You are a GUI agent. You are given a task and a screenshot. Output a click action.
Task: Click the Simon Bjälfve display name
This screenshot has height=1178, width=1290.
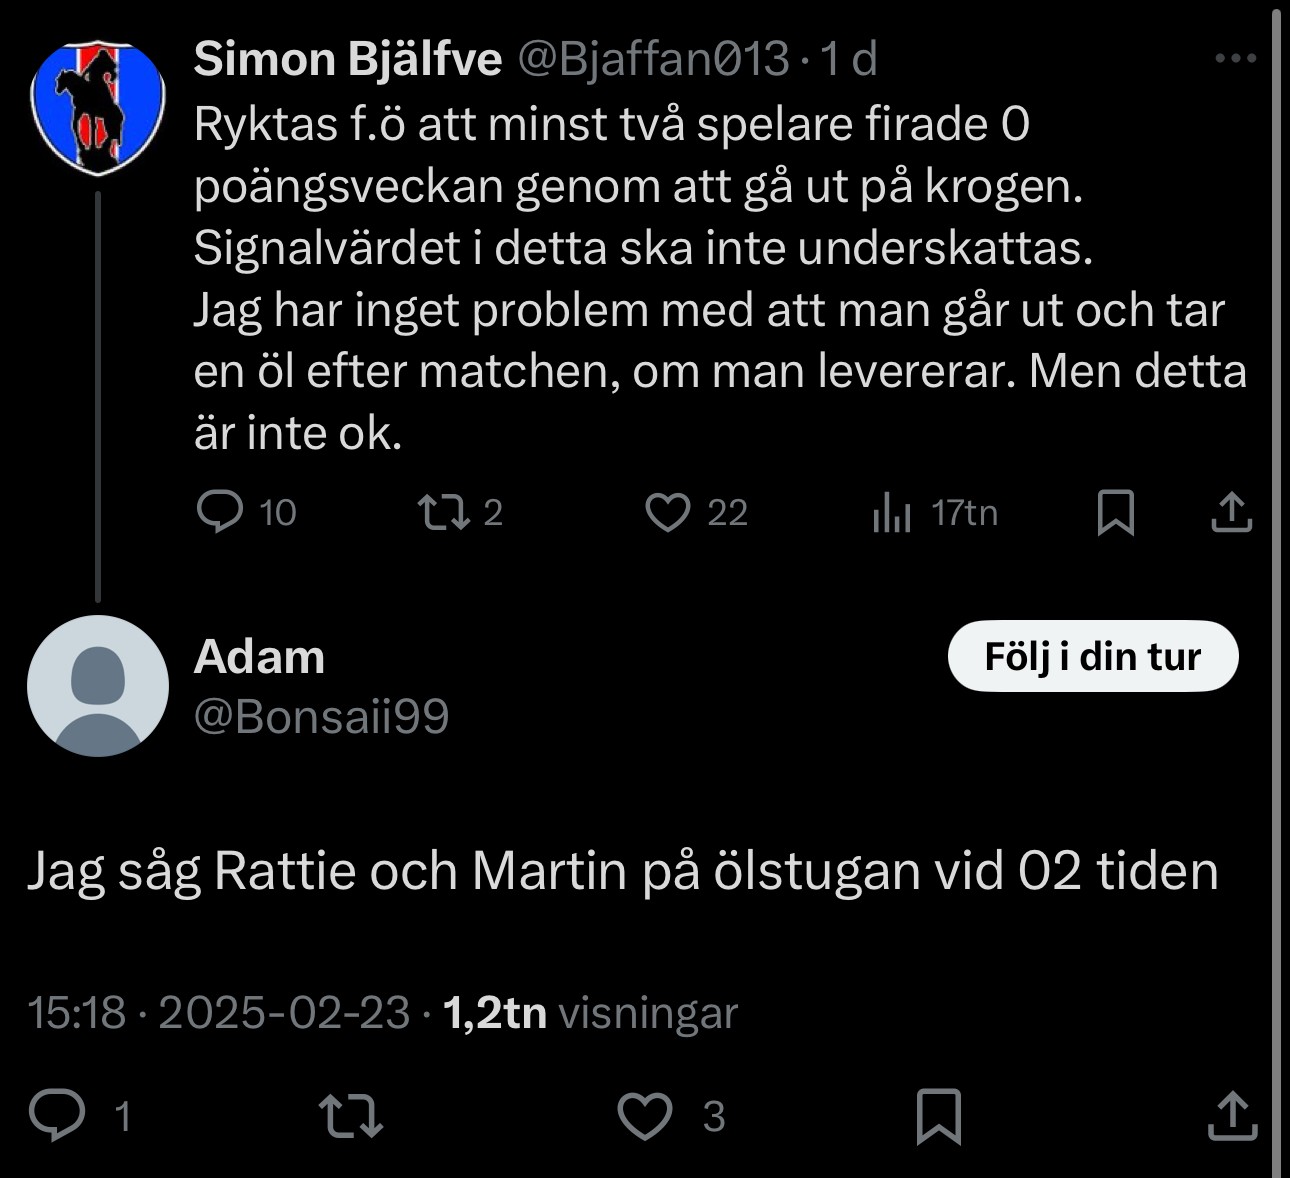coord(347,59)
